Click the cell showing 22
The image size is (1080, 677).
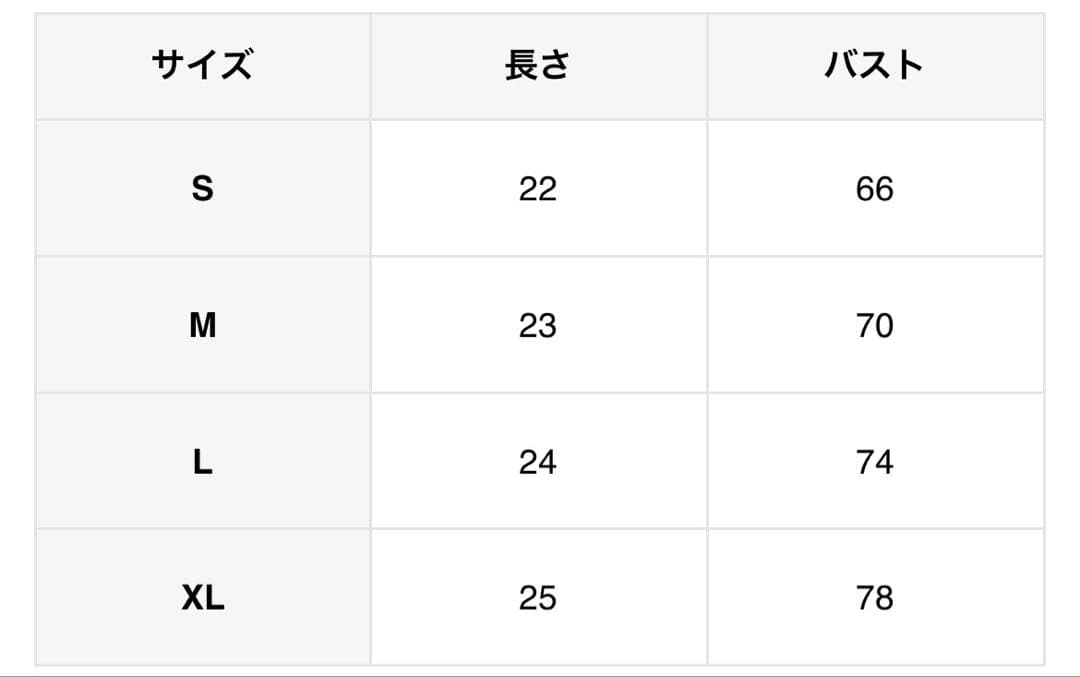(538, 188)
